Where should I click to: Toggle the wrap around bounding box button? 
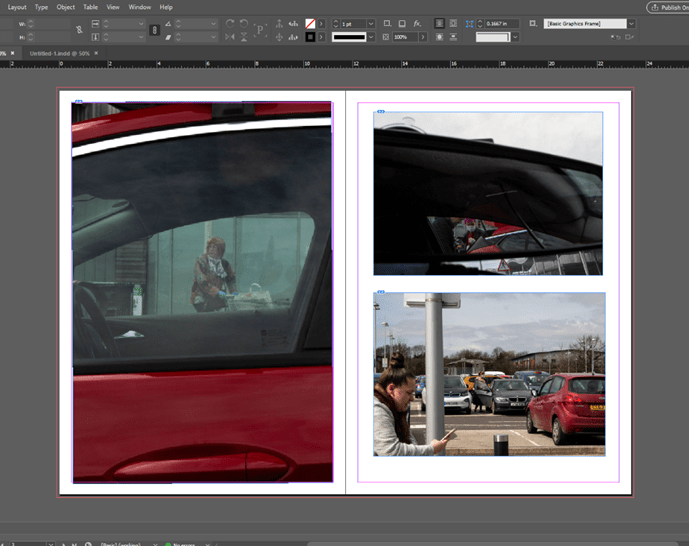[453, 23]
